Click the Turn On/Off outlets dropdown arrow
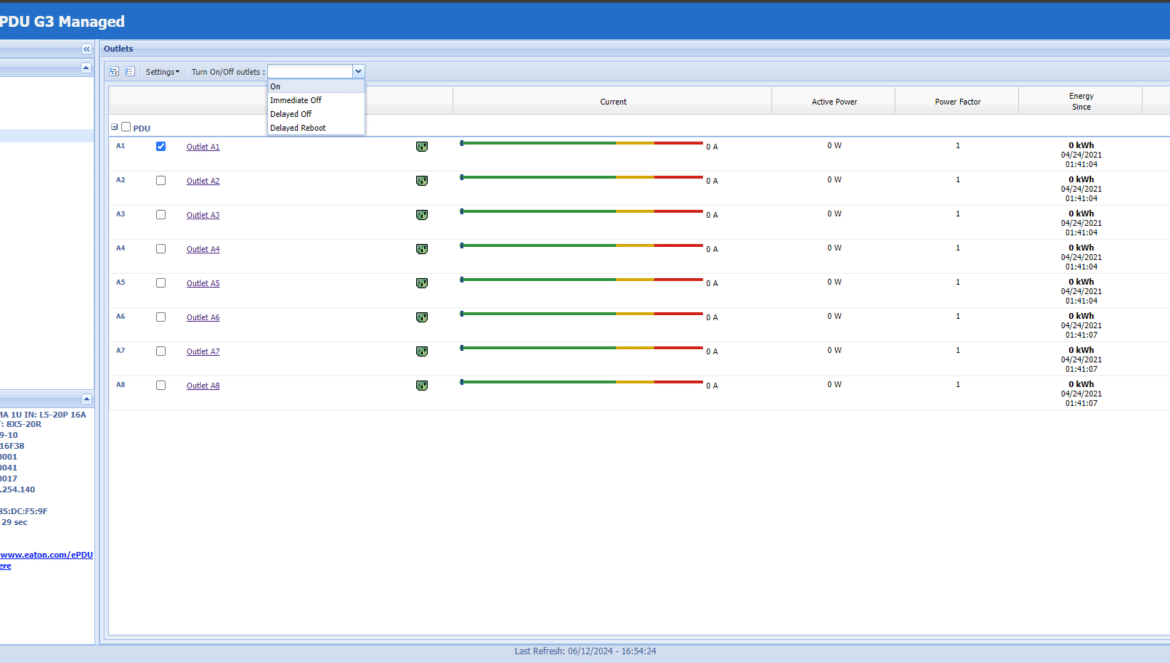The width and height of the screenshot is (1170, 663). tap(358, 72)
